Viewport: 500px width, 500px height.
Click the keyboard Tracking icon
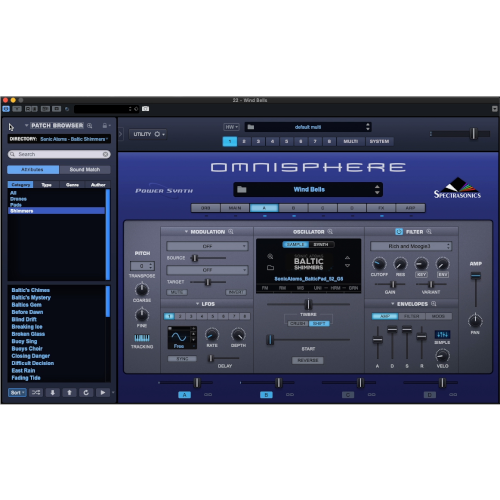(x=142, y=338)
